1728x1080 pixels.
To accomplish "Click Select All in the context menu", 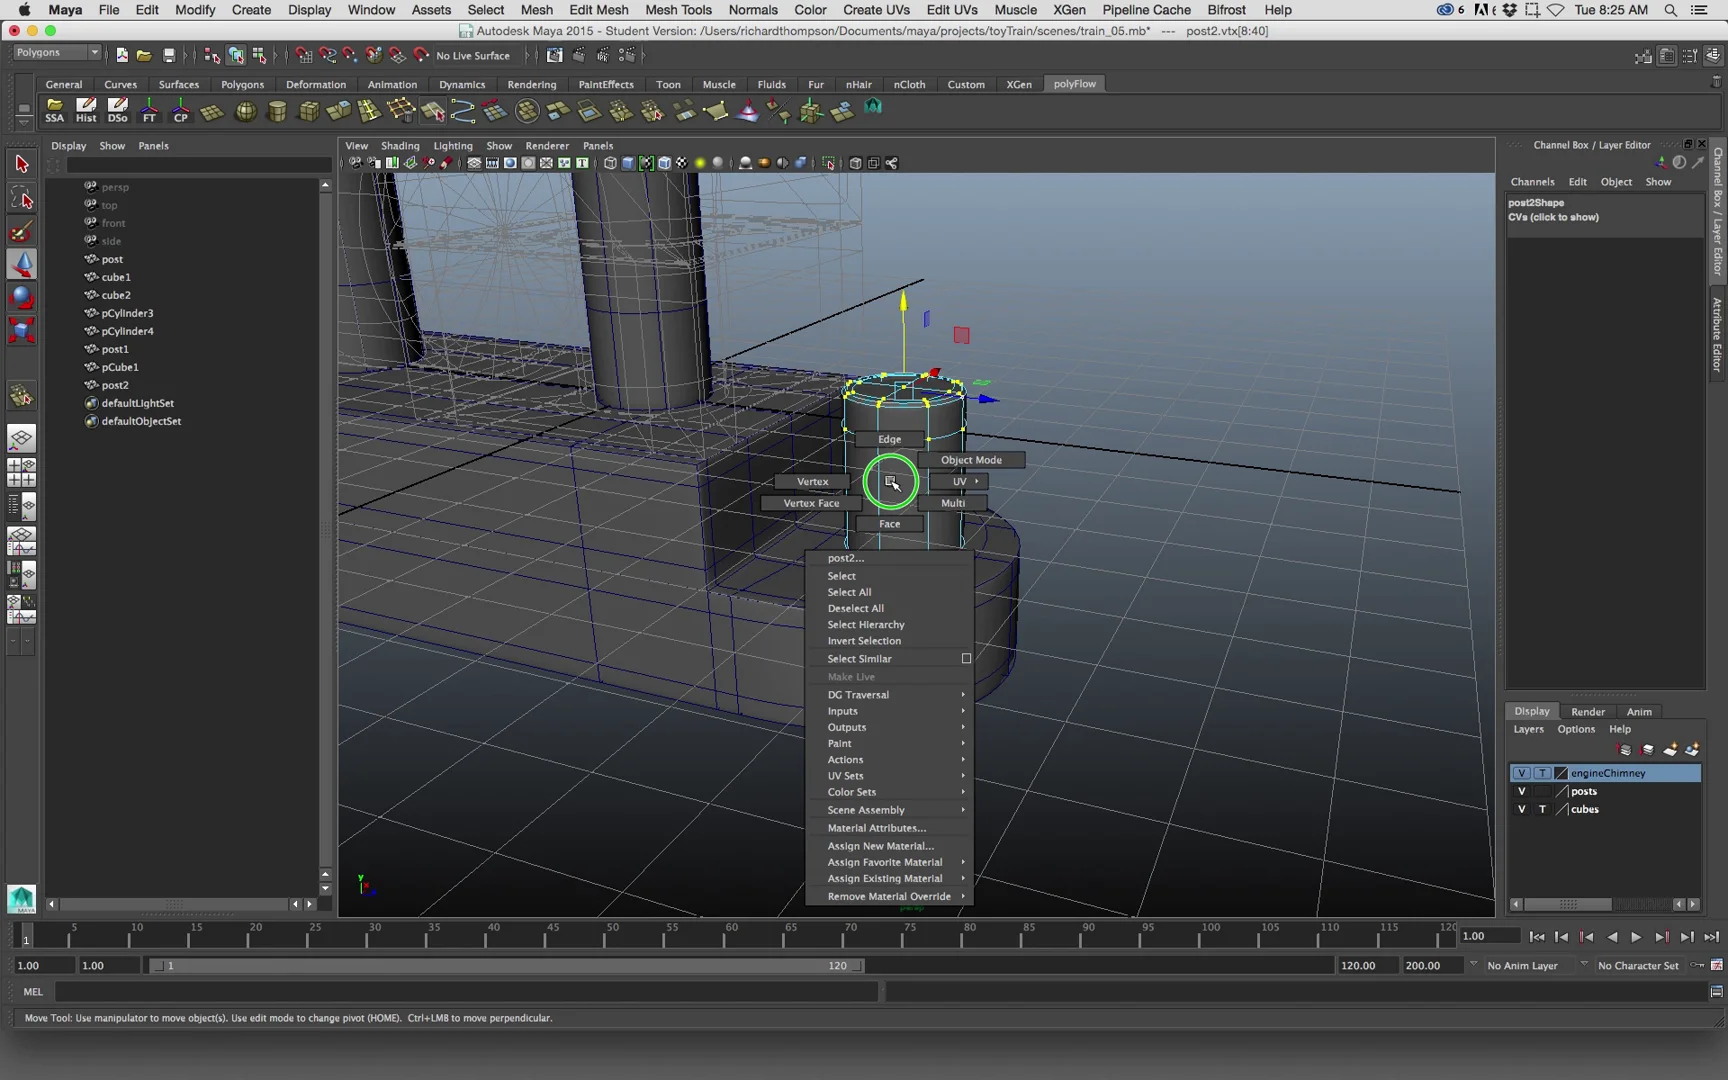I will [x=849, y=592].
